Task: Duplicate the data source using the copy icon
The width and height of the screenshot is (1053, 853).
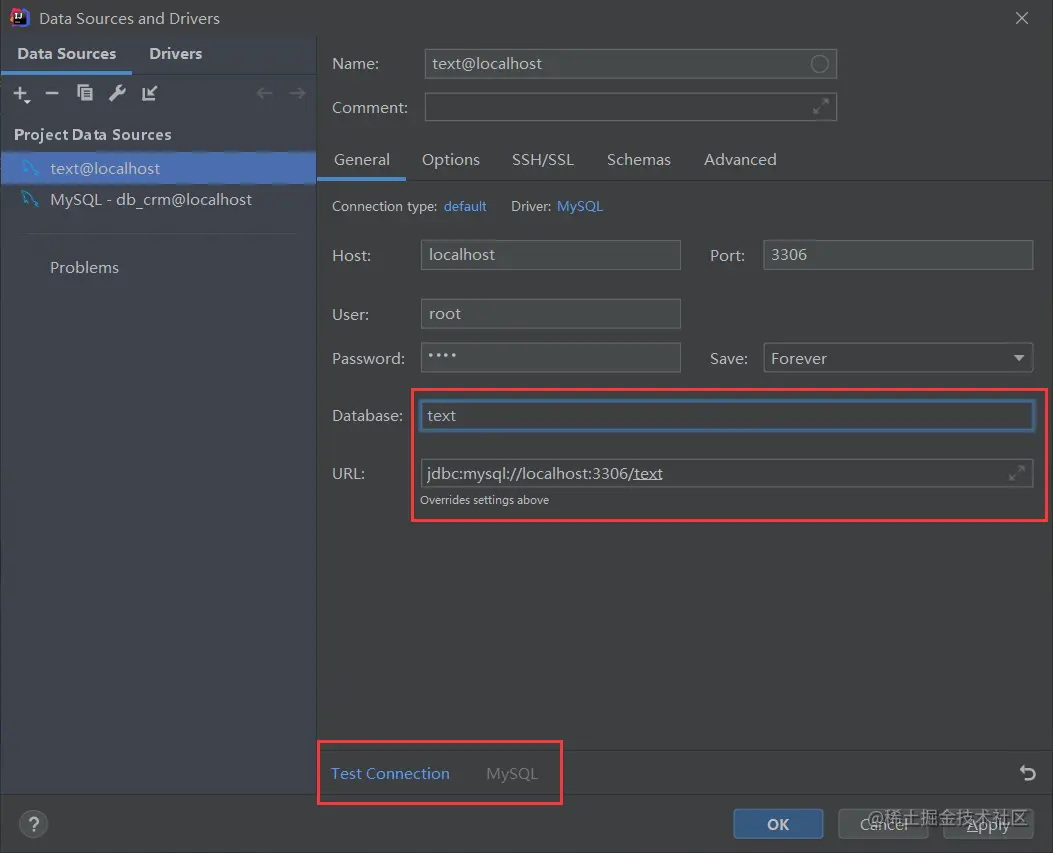Action: tap(85, 94)
